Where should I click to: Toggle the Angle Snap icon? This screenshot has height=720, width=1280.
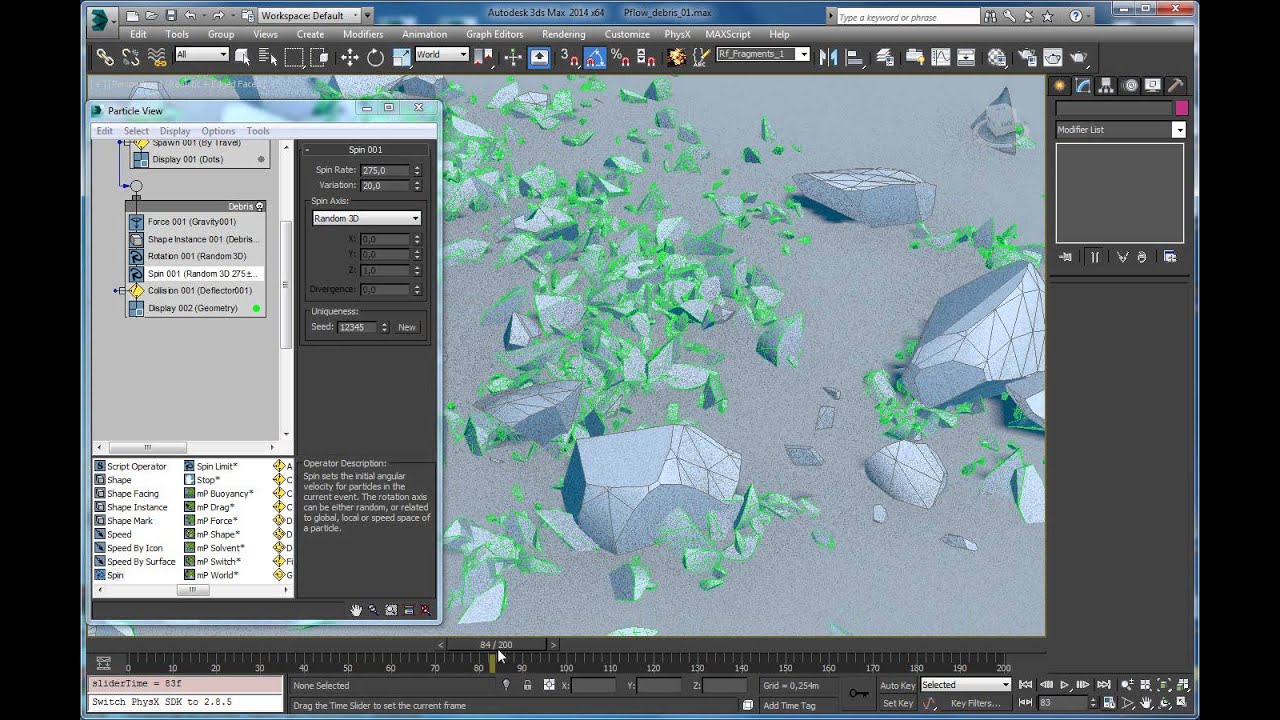coord(595,57)
